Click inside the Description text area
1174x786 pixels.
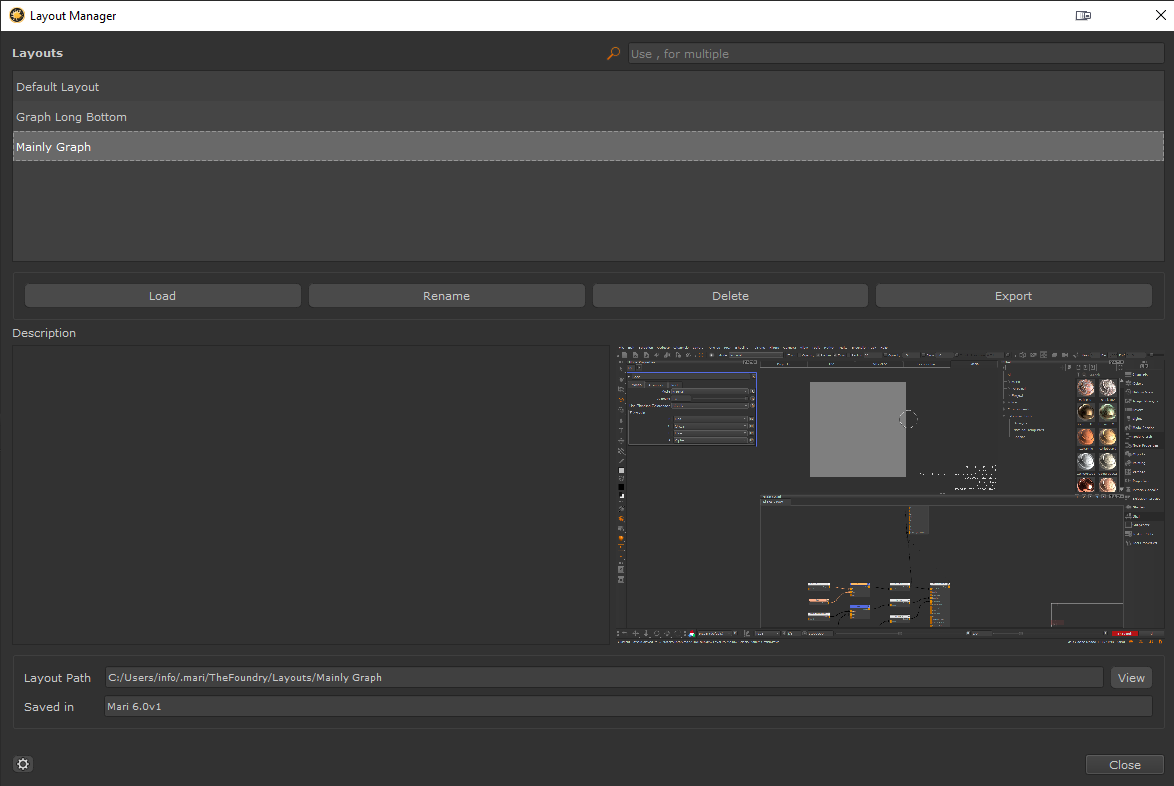coord(310,495)
